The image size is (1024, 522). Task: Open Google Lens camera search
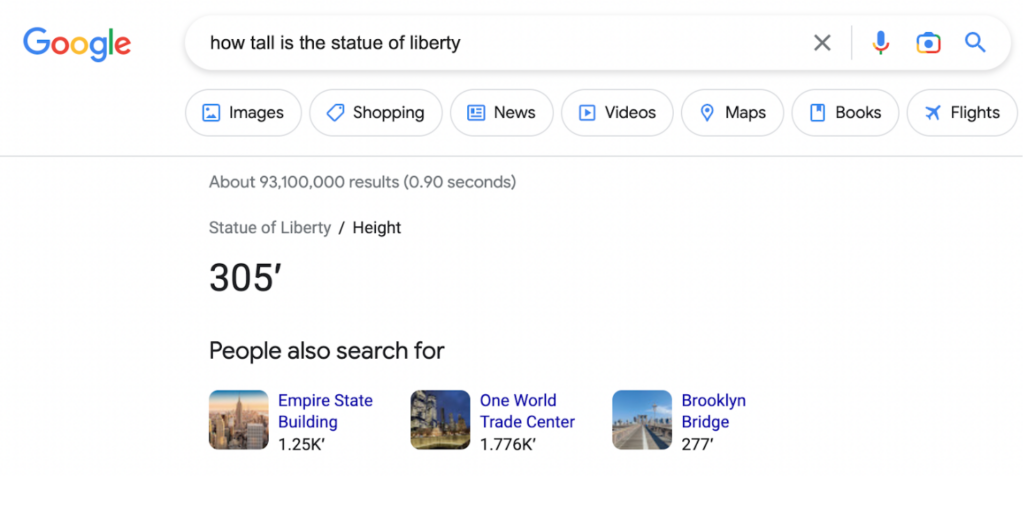[928, 43]
